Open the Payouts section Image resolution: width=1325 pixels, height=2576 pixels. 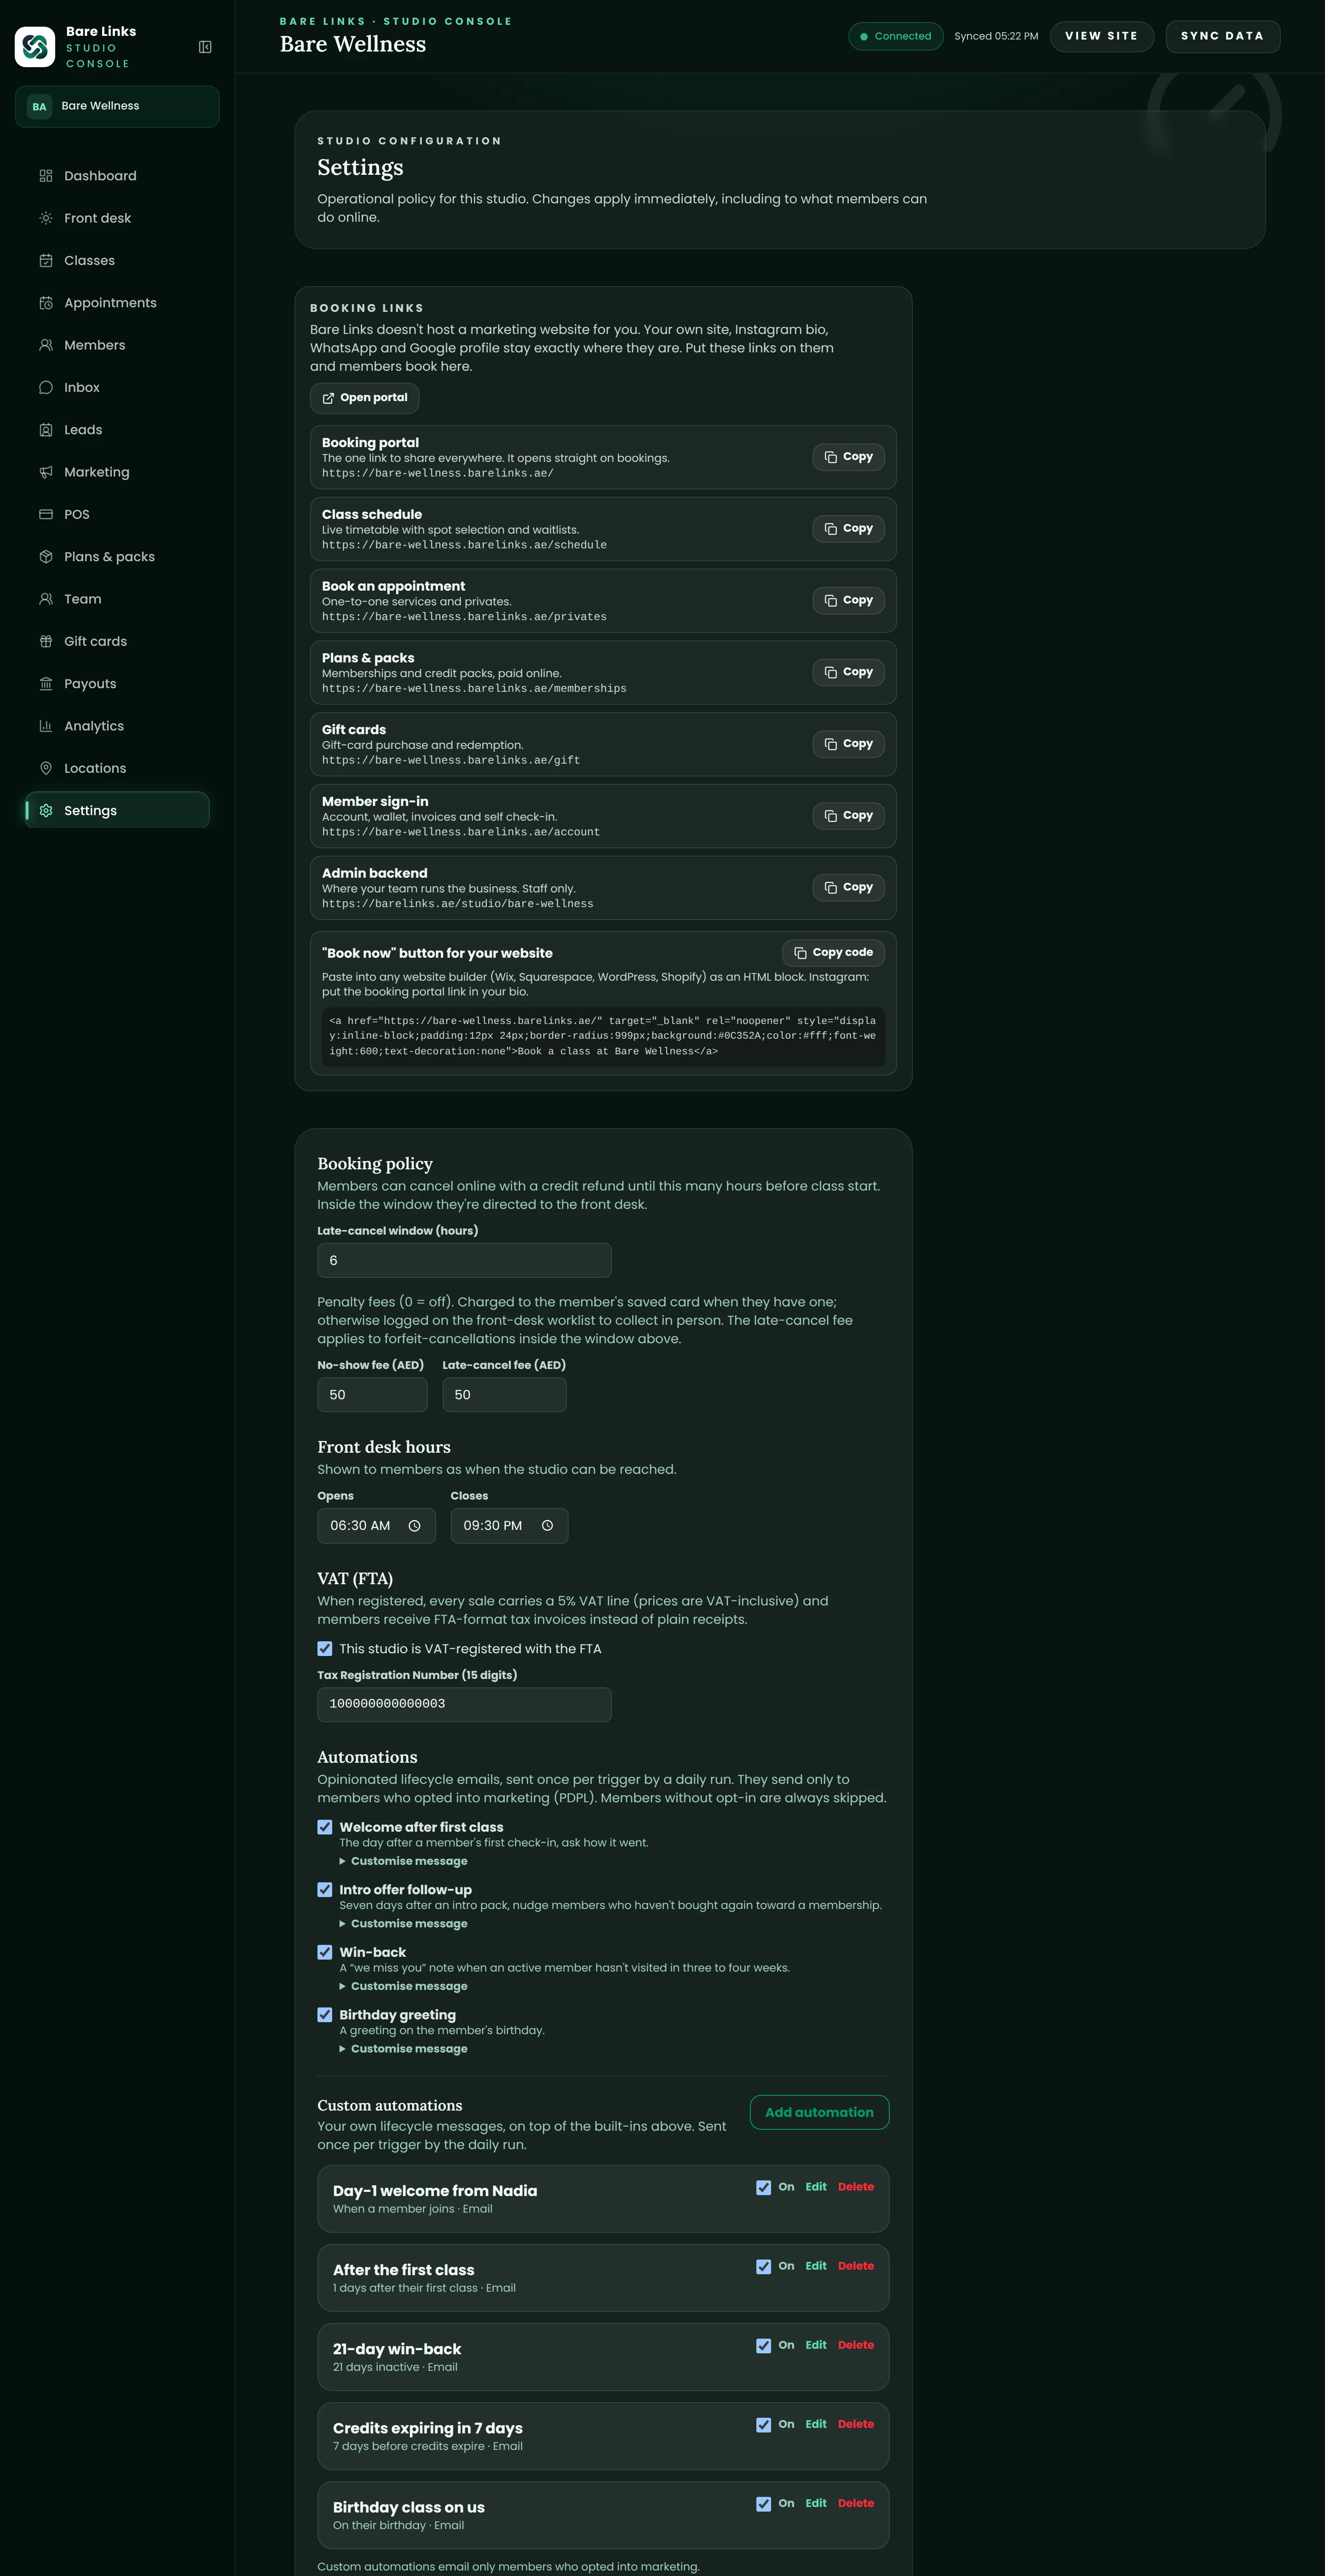pos(117,684)
